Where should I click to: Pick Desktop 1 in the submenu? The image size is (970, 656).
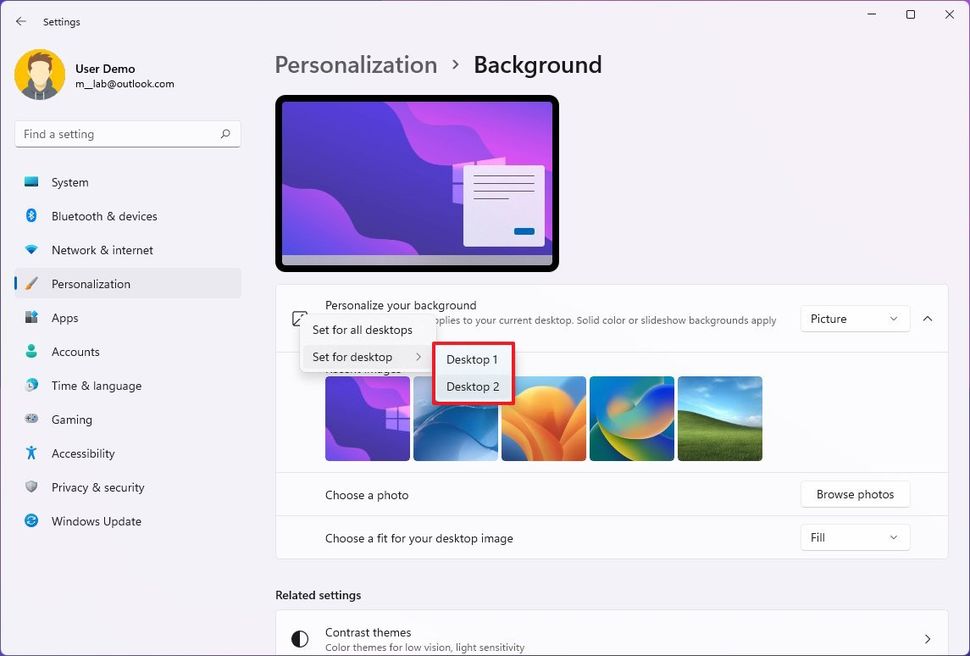tap(472, 359)
